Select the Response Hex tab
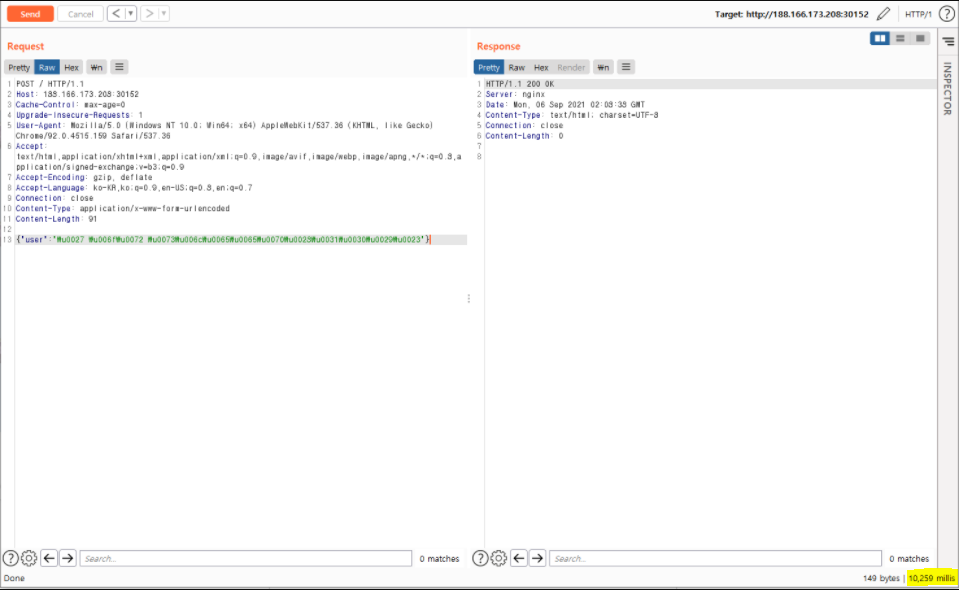Viewport: 959px width, 590px height. (x=541, y=67)
